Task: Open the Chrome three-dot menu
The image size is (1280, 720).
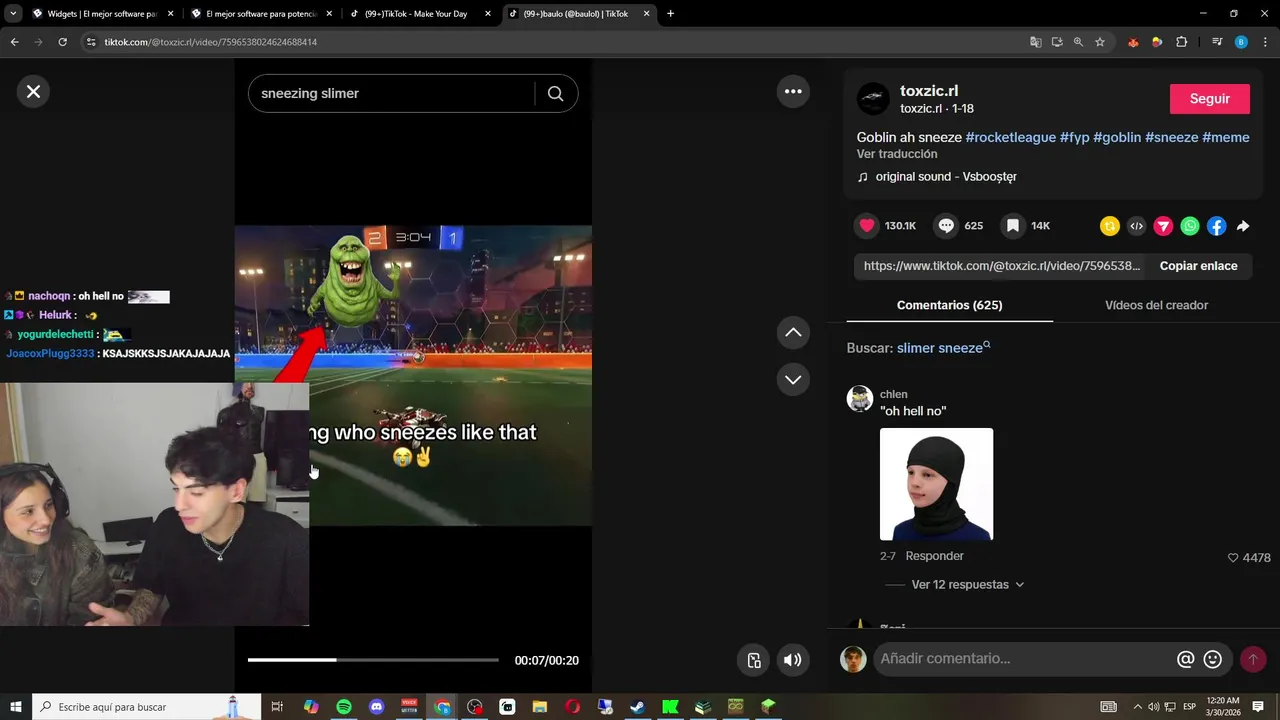Action: pyautogui.click(x=1264, y=42)
